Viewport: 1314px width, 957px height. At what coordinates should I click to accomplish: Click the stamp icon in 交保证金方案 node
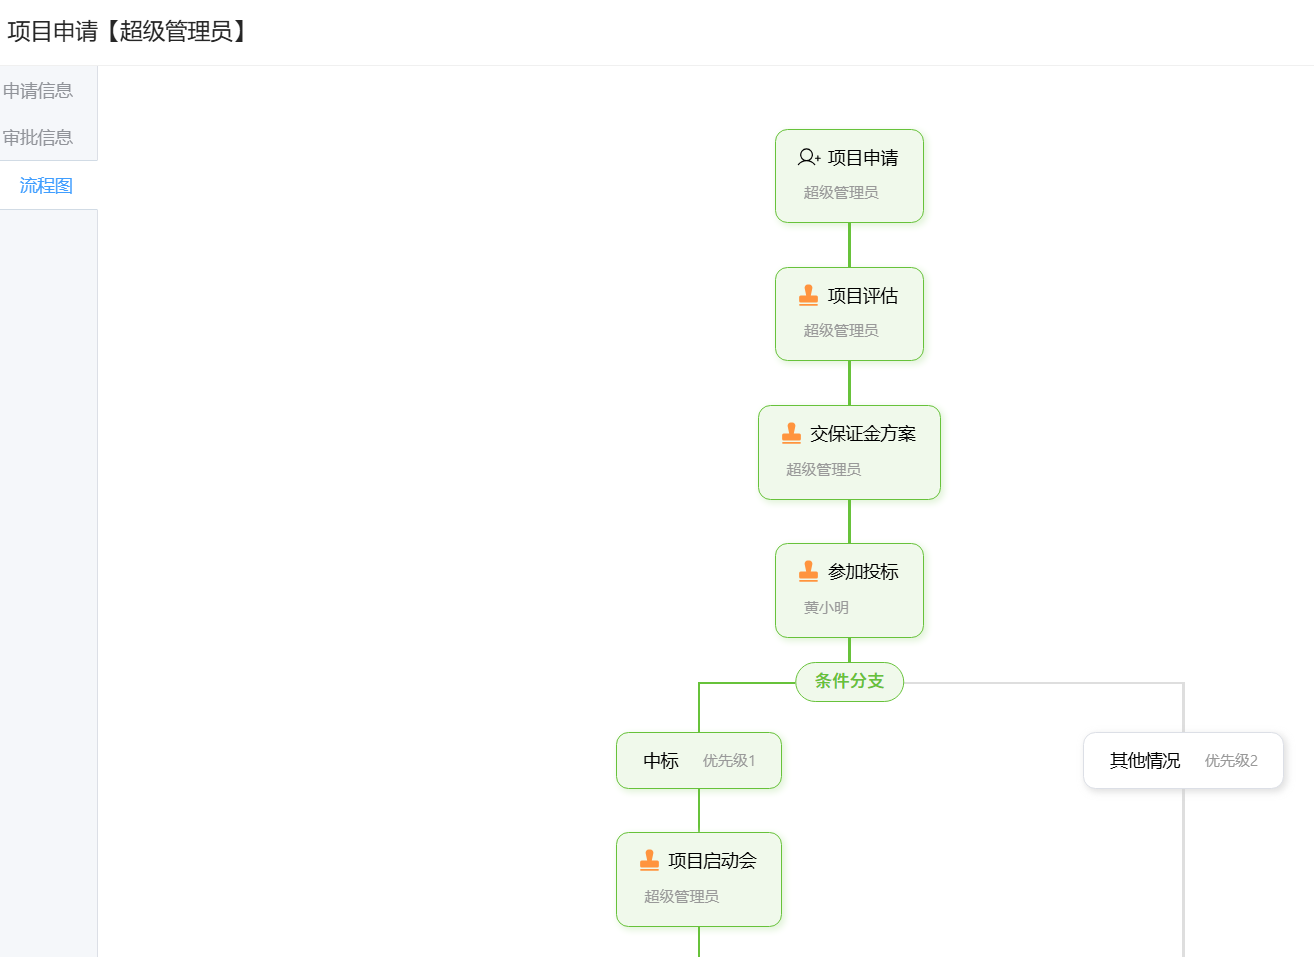tap(791, 434)
